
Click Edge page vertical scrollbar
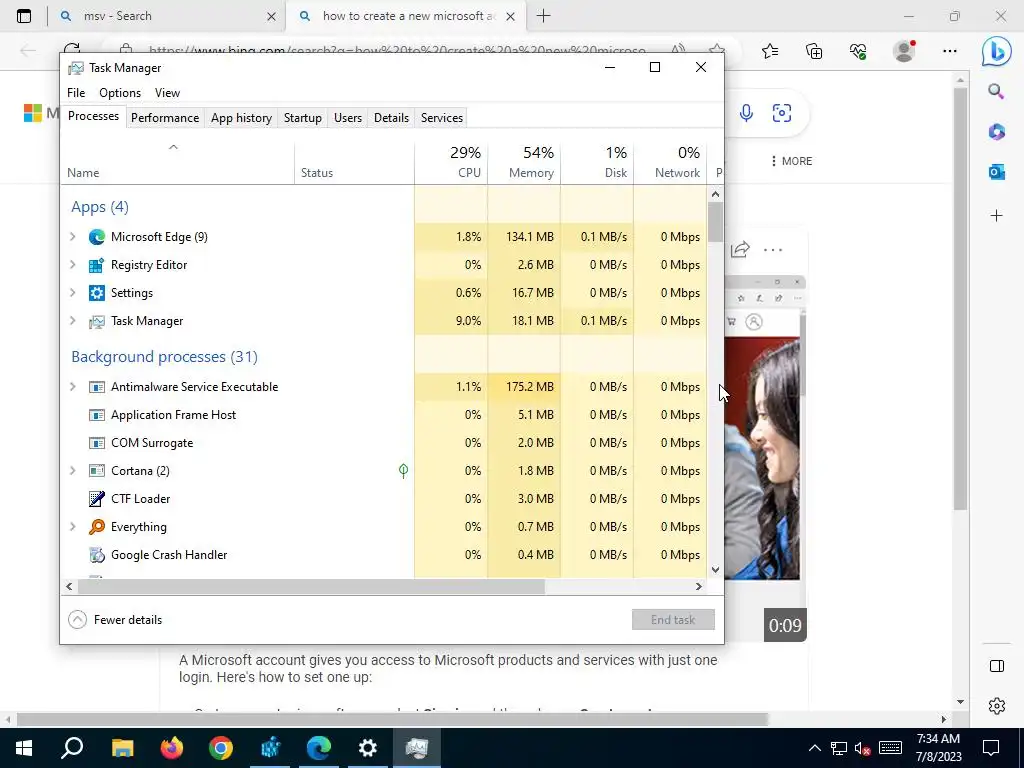960,297
